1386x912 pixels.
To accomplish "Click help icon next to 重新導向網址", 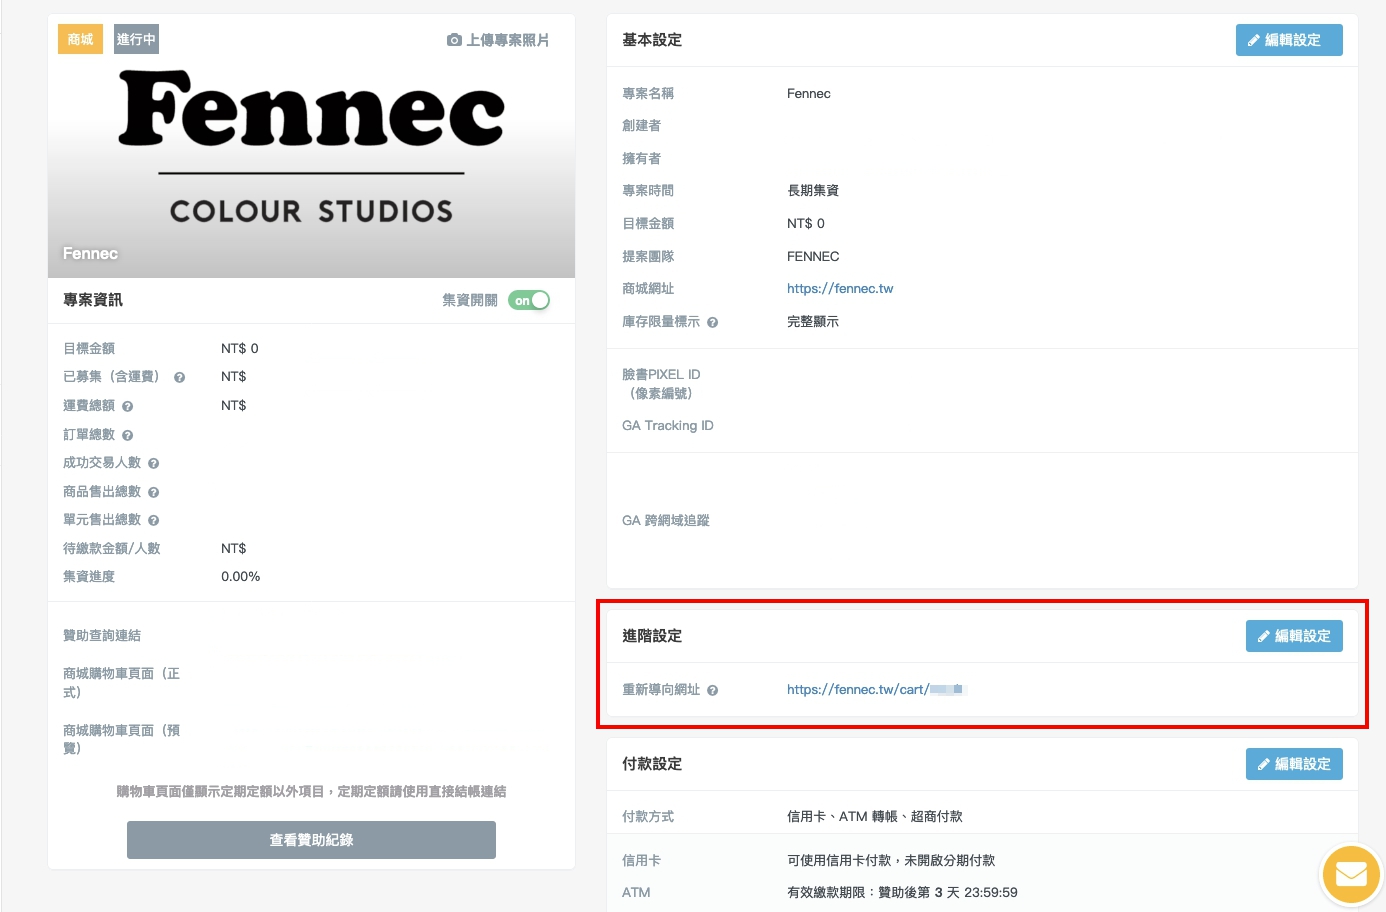I will pos(713,690).
